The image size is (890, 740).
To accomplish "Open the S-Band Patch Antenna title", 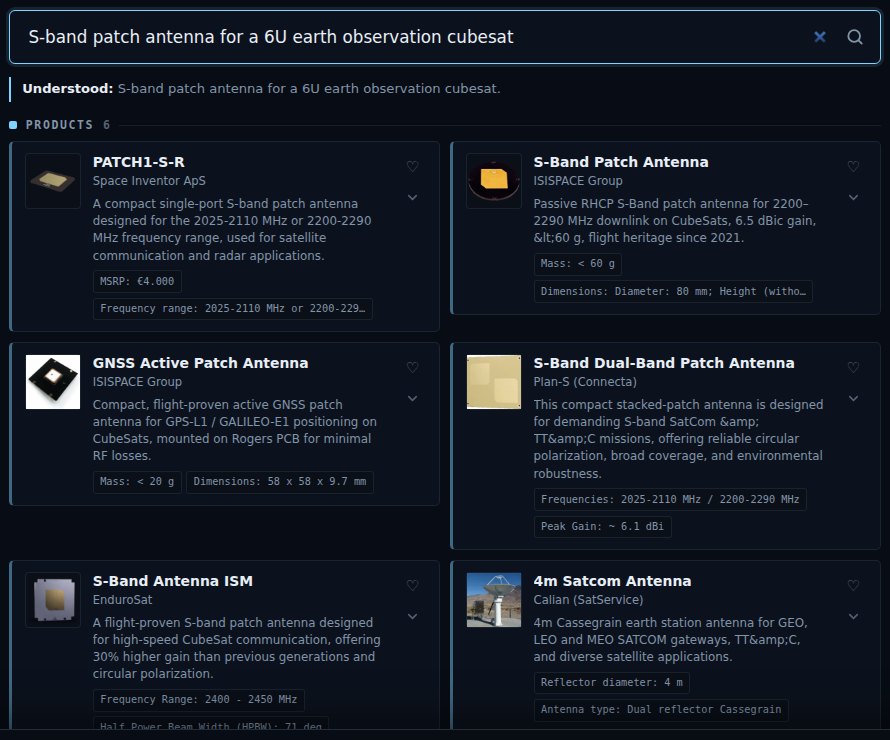I will (621, 162).
